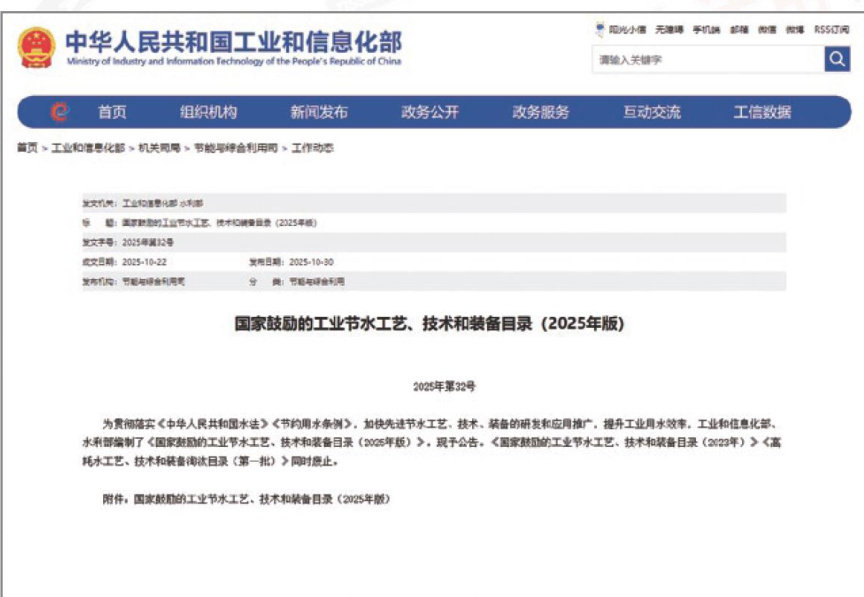Select 政务公开 in the navigation bar
This screenshot has height=597, width=864.
coord(430,112)
